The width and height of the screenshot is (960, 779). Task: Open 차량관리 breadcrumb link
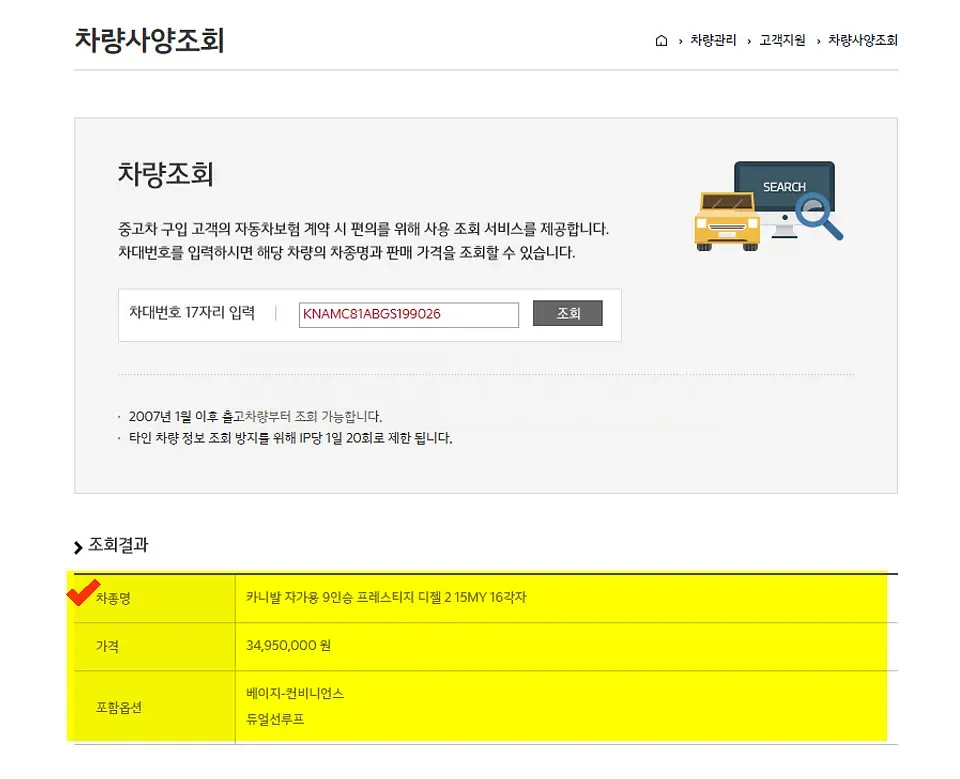point(713,40)
